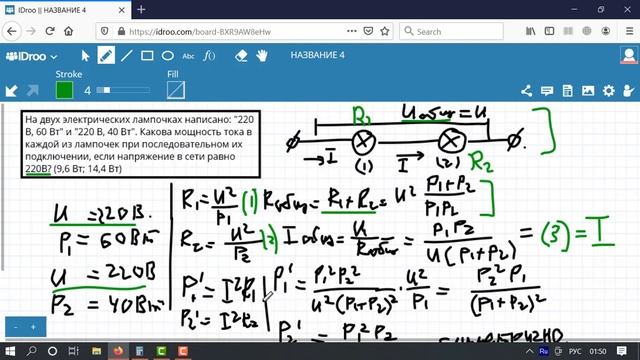
Task: Switch to the IDroo НАЗВАНИЕ 4 tab
Action: point(65,10)
